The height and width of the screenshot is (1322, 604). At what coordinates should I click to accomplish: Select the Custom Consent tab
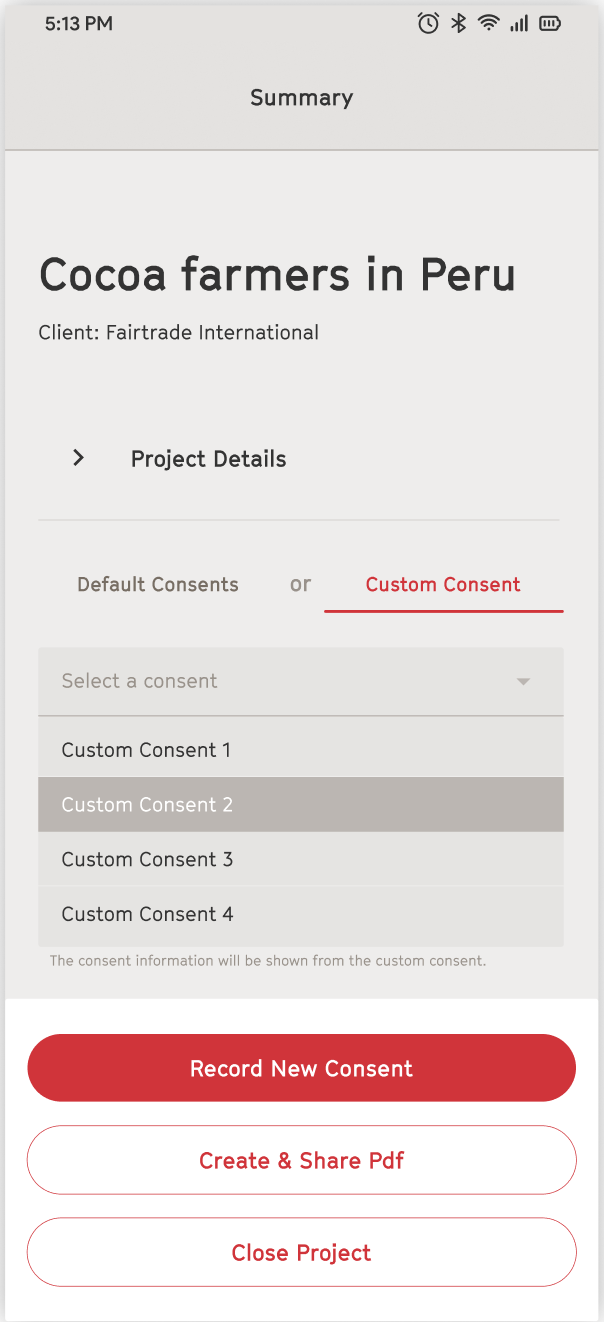(443, 585)
